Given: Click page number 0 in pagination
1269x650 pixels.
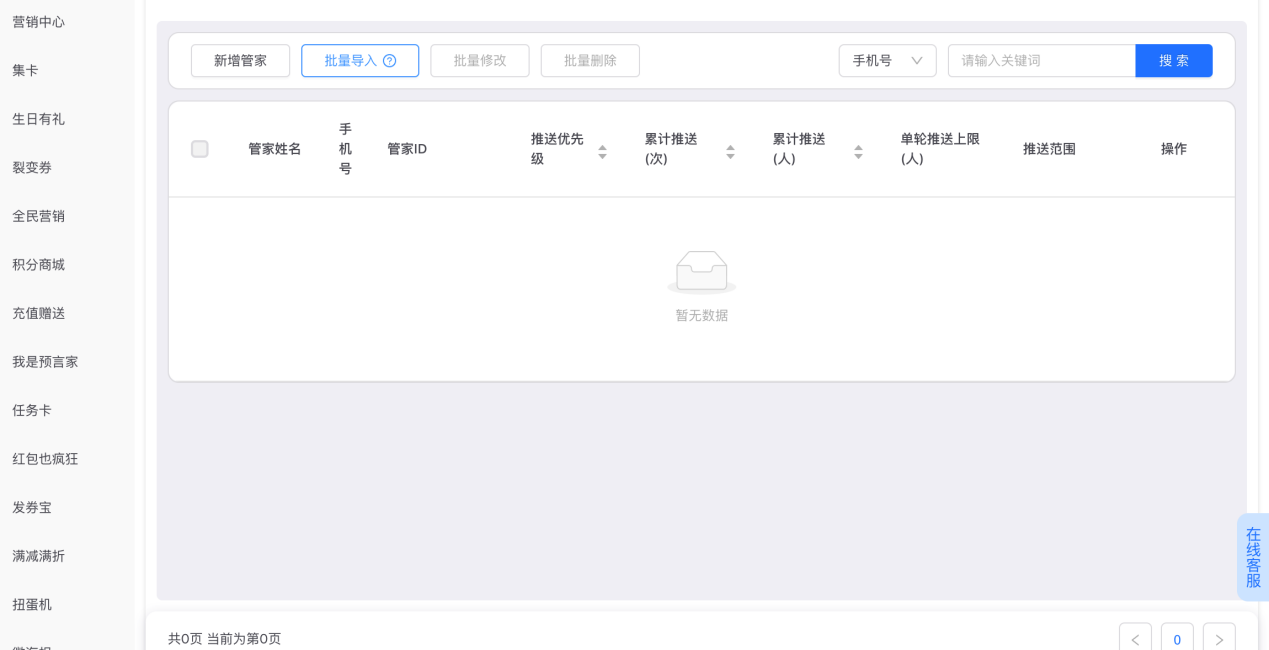Looking at the screenshot, I should tap(1177, 638).
